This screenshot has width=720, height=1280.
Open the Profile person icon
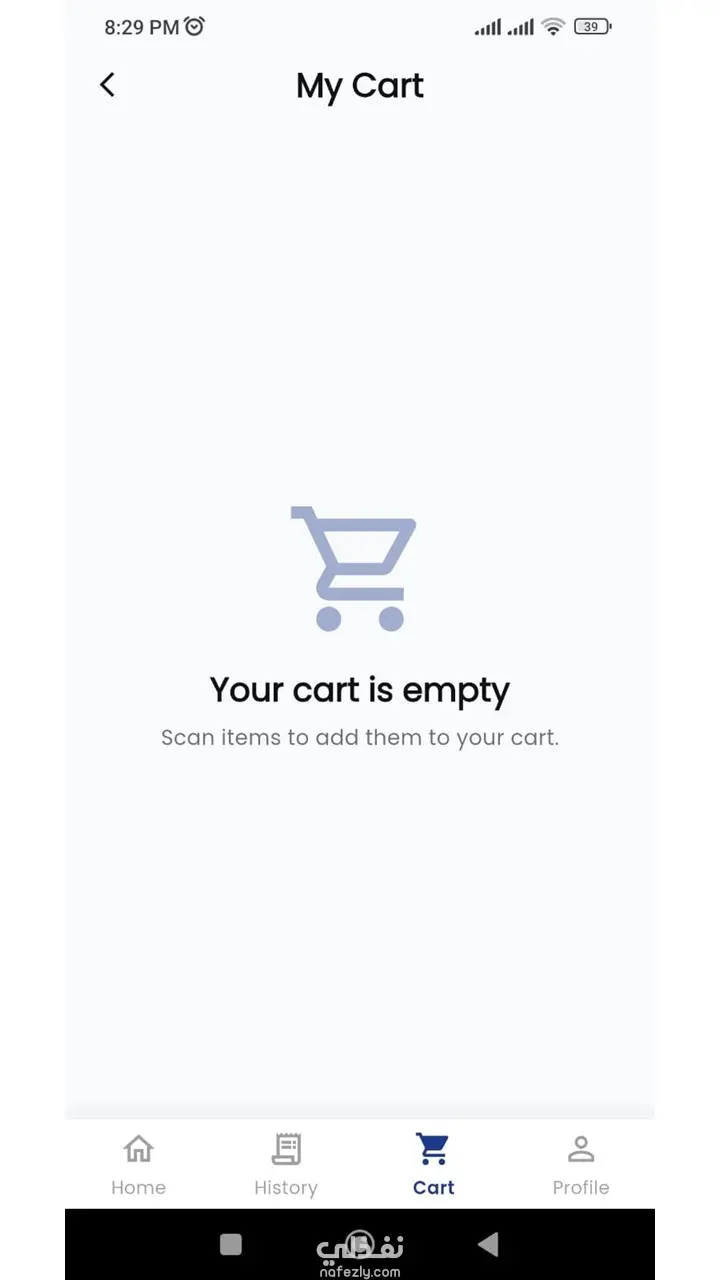click(x=581, y=1150)
